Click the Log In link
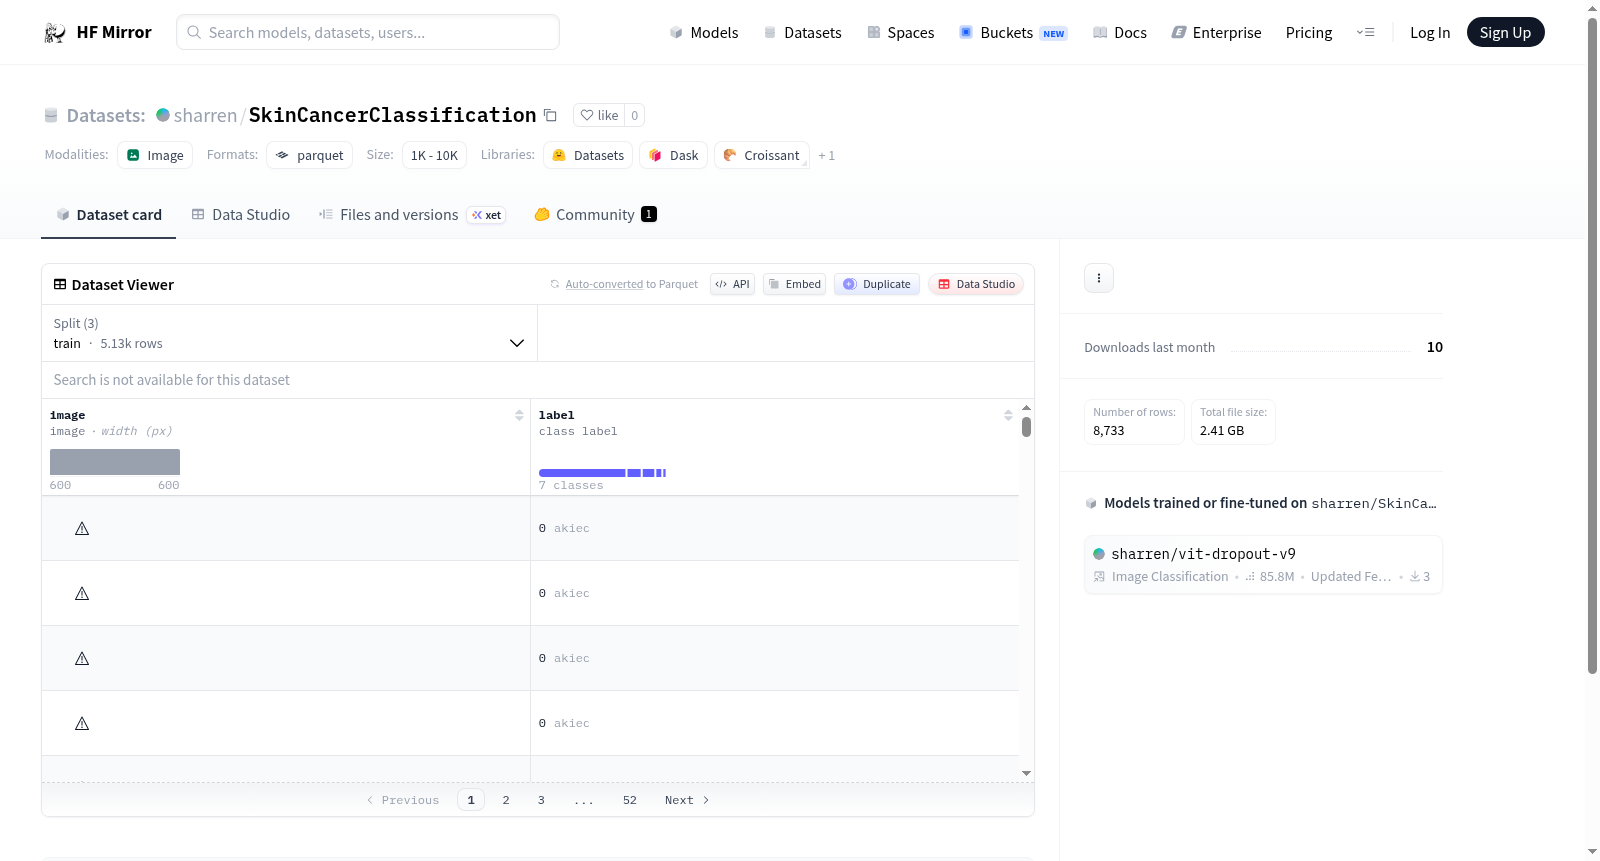 (1430, 33)
